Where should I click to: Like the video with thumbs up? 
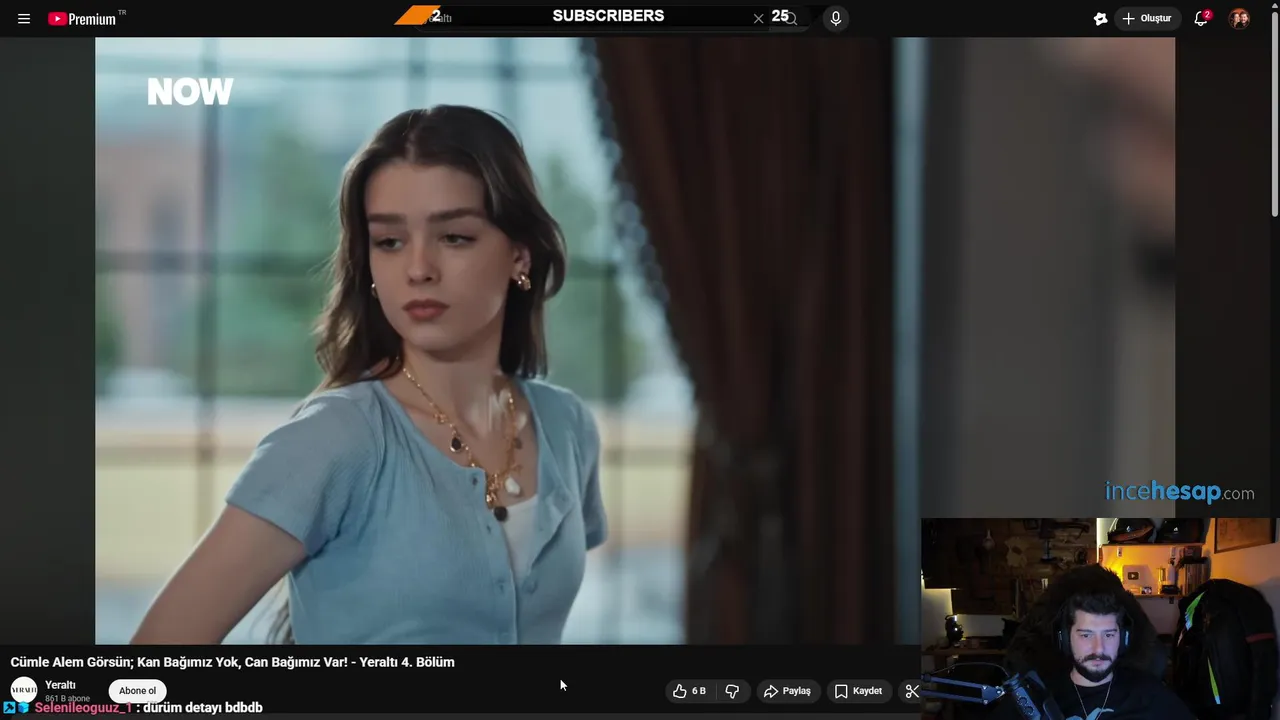[690, 691]
